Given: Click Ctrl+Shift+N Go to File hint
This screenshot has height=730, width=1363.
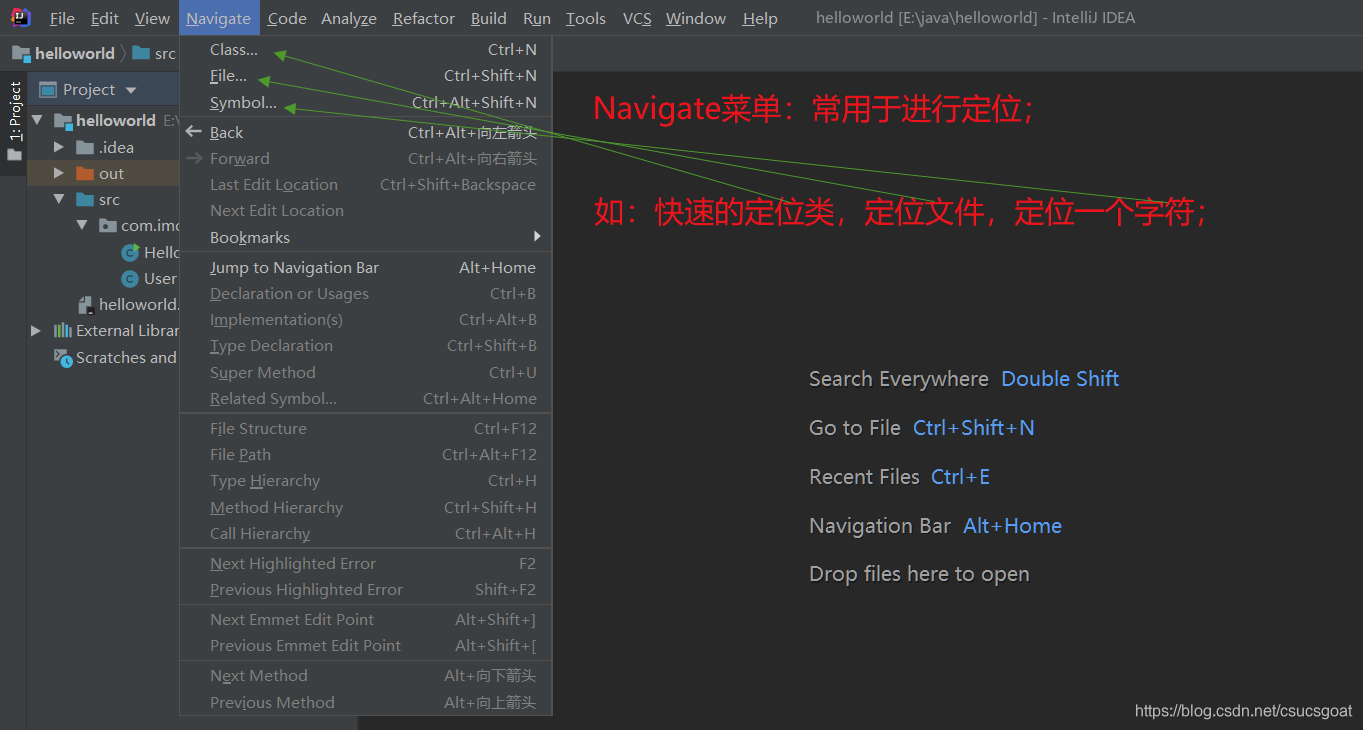Looking at the screenshot, I should coord(974,428).
